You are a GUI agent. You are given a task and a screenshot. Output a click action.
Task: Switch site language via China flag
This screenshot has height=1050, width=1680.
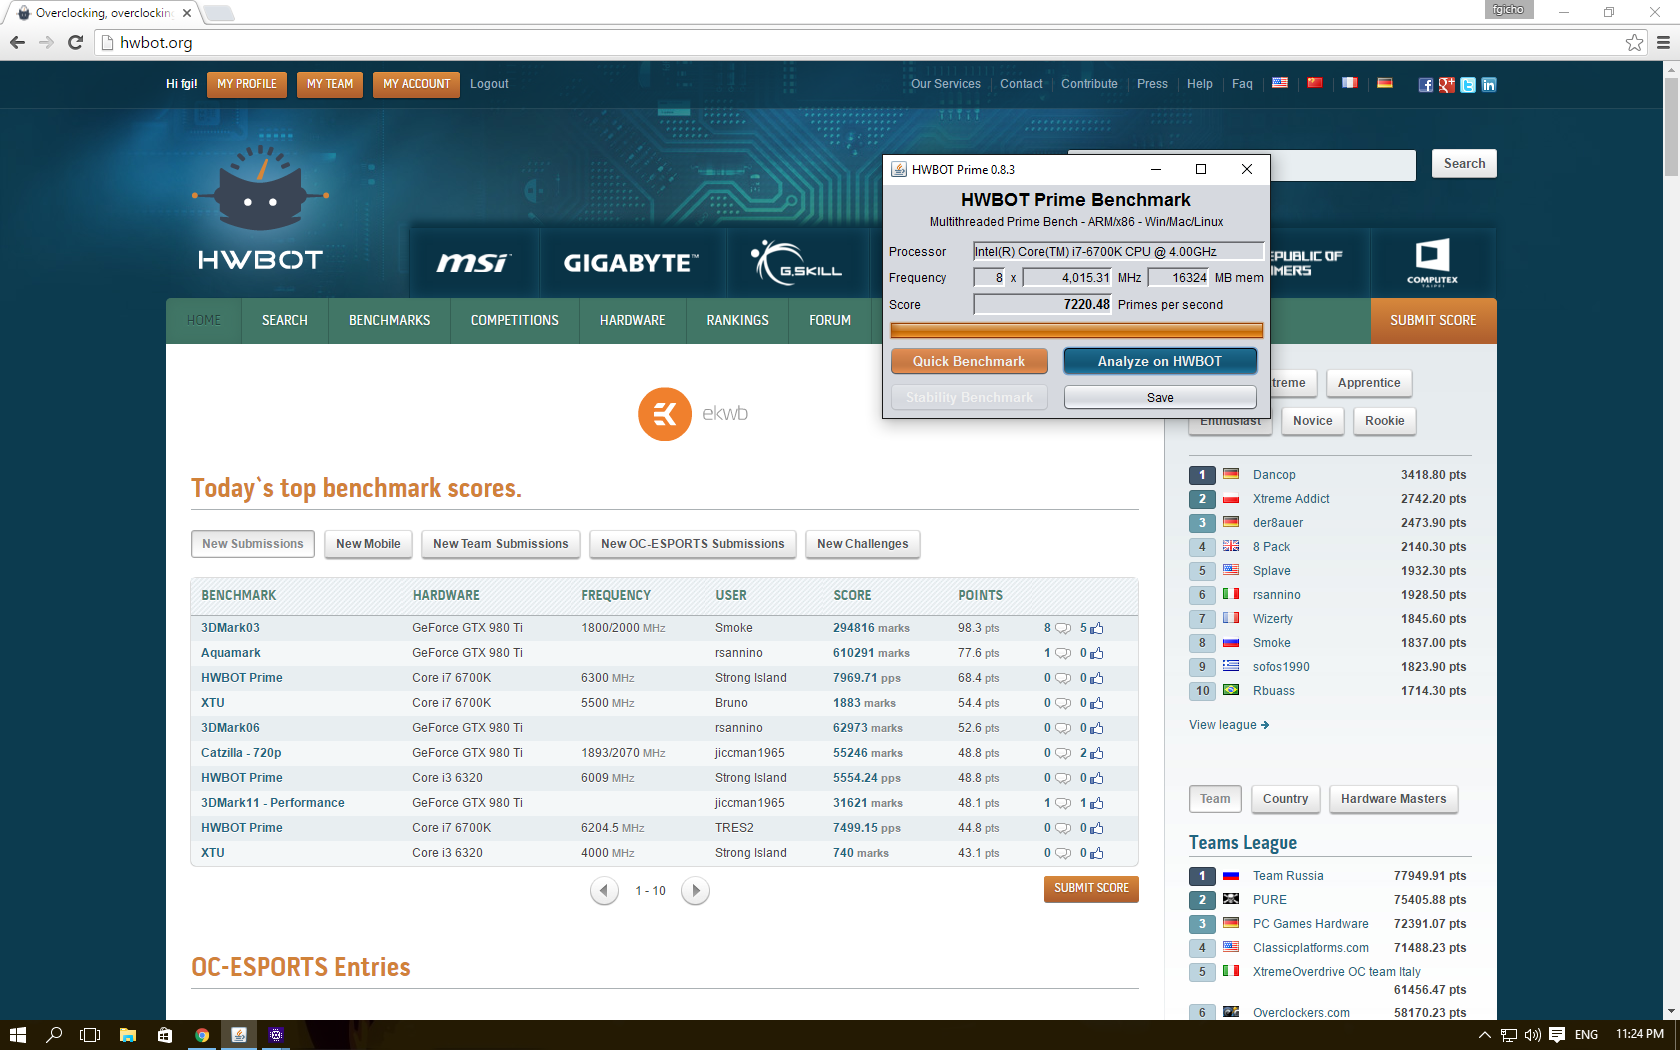click(x=1314, y=83)
